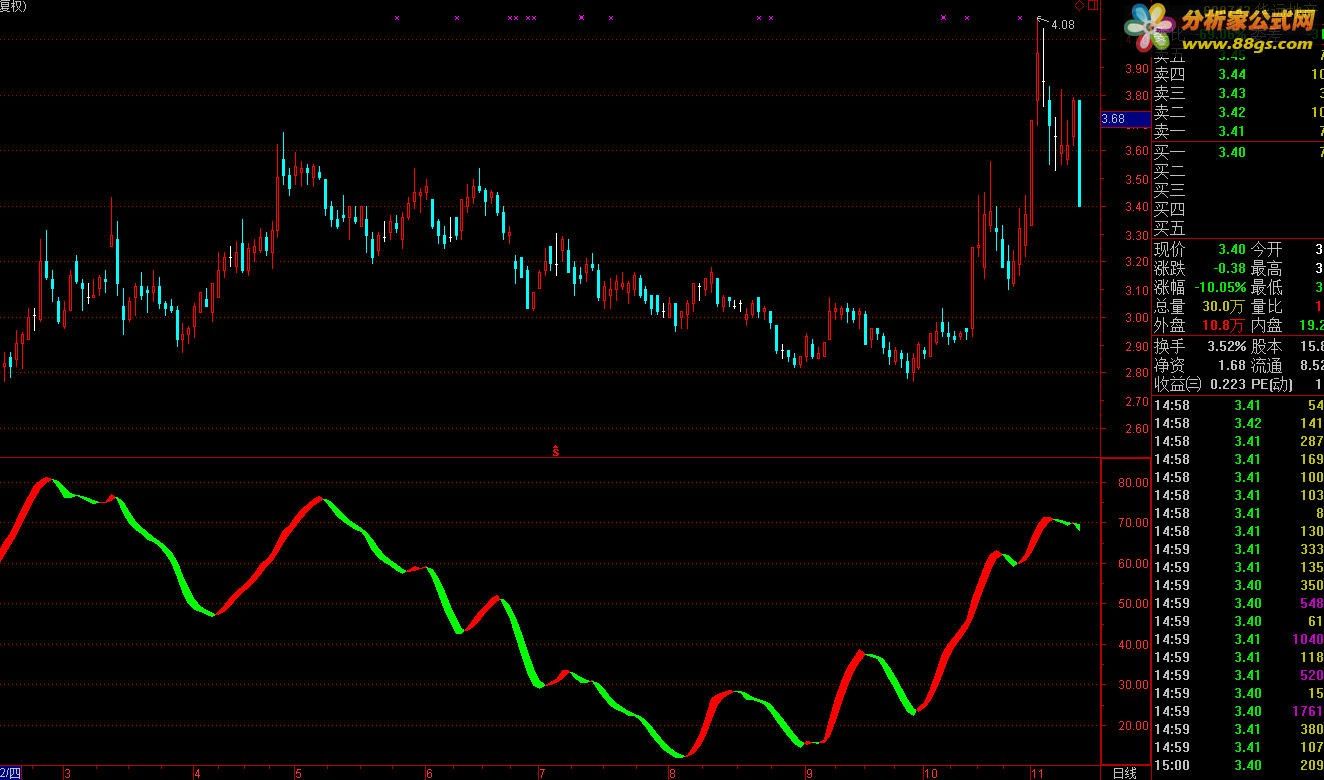Click the 最低 label
Viewport: 1324px width, 780px height.
1266,288
